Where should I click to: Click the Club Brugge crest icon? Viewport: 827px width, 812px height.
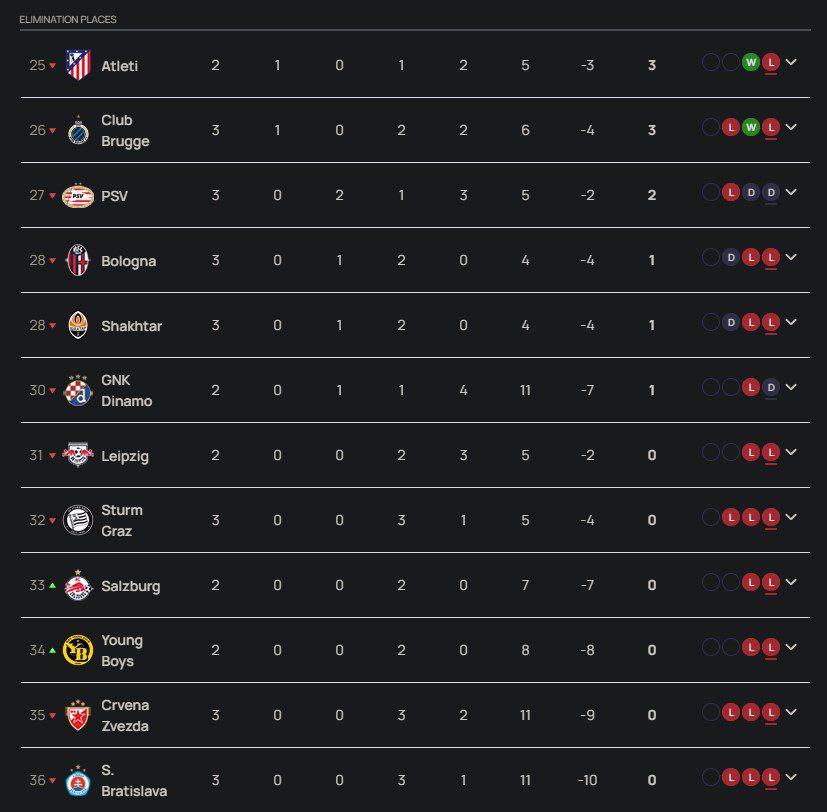coord(77,130)
